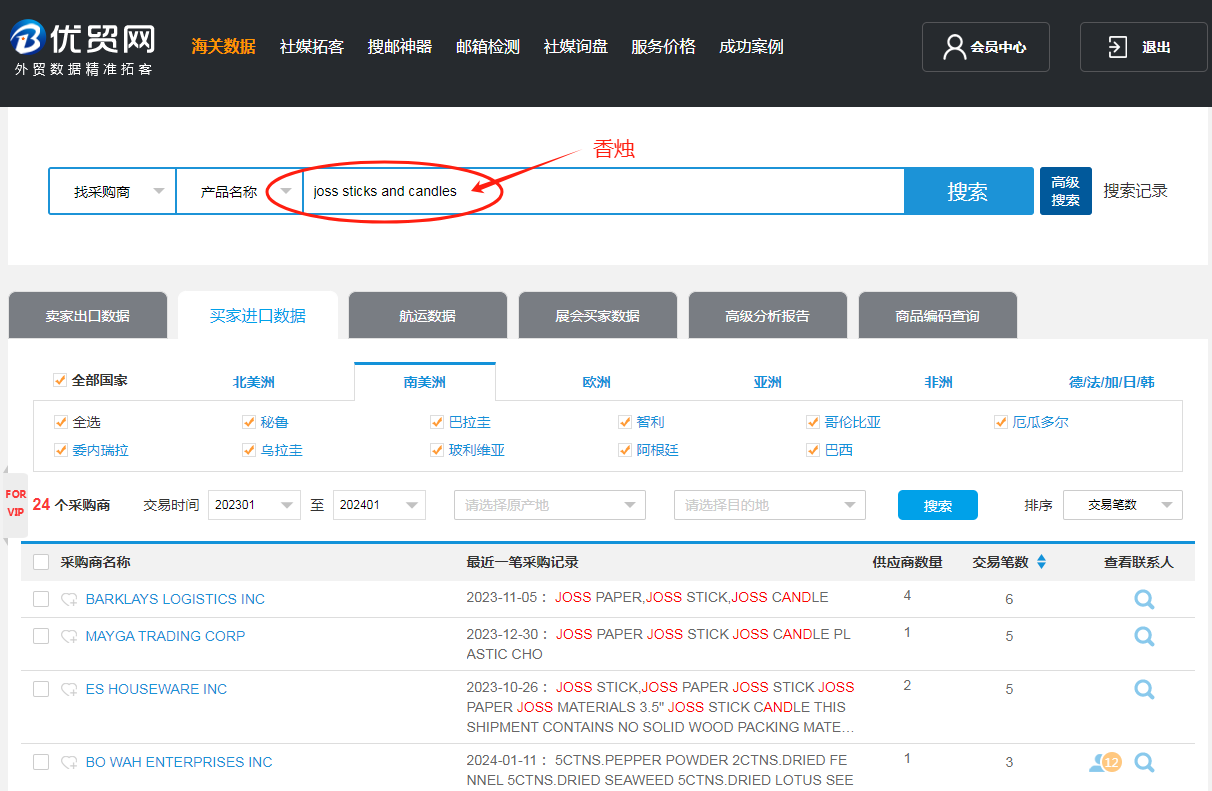
Task: Click the FOR VIP side tab
Action: pos(15,503)
